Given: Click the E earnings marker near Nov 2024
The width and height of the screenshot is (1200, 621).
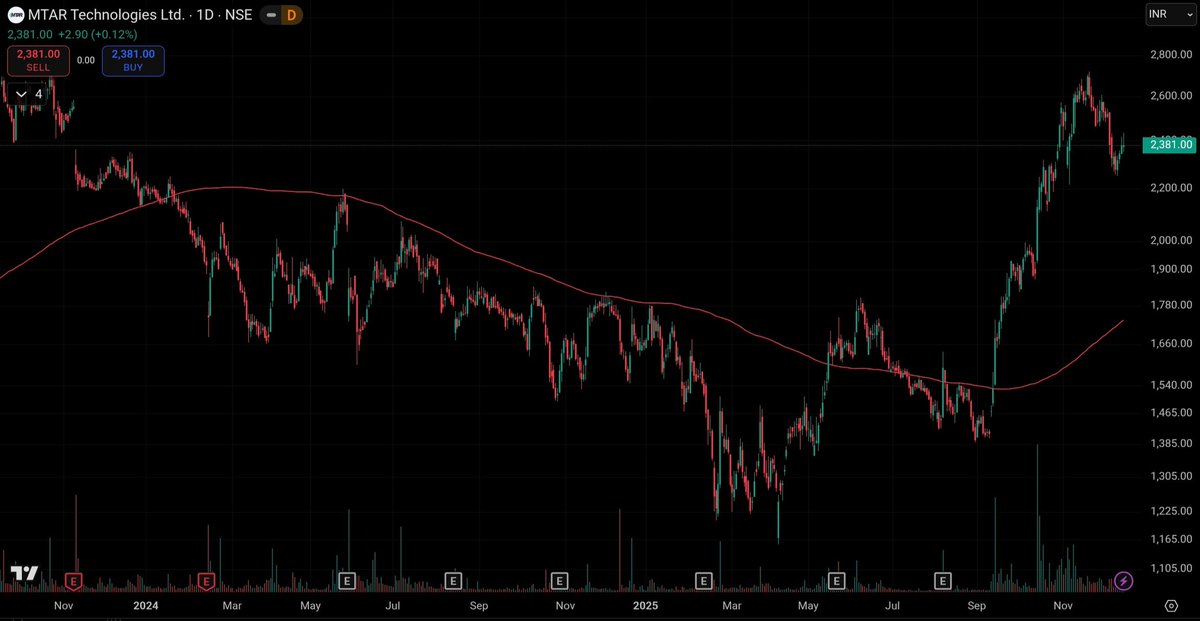Looking at the screenshot, I should [559, 580].
